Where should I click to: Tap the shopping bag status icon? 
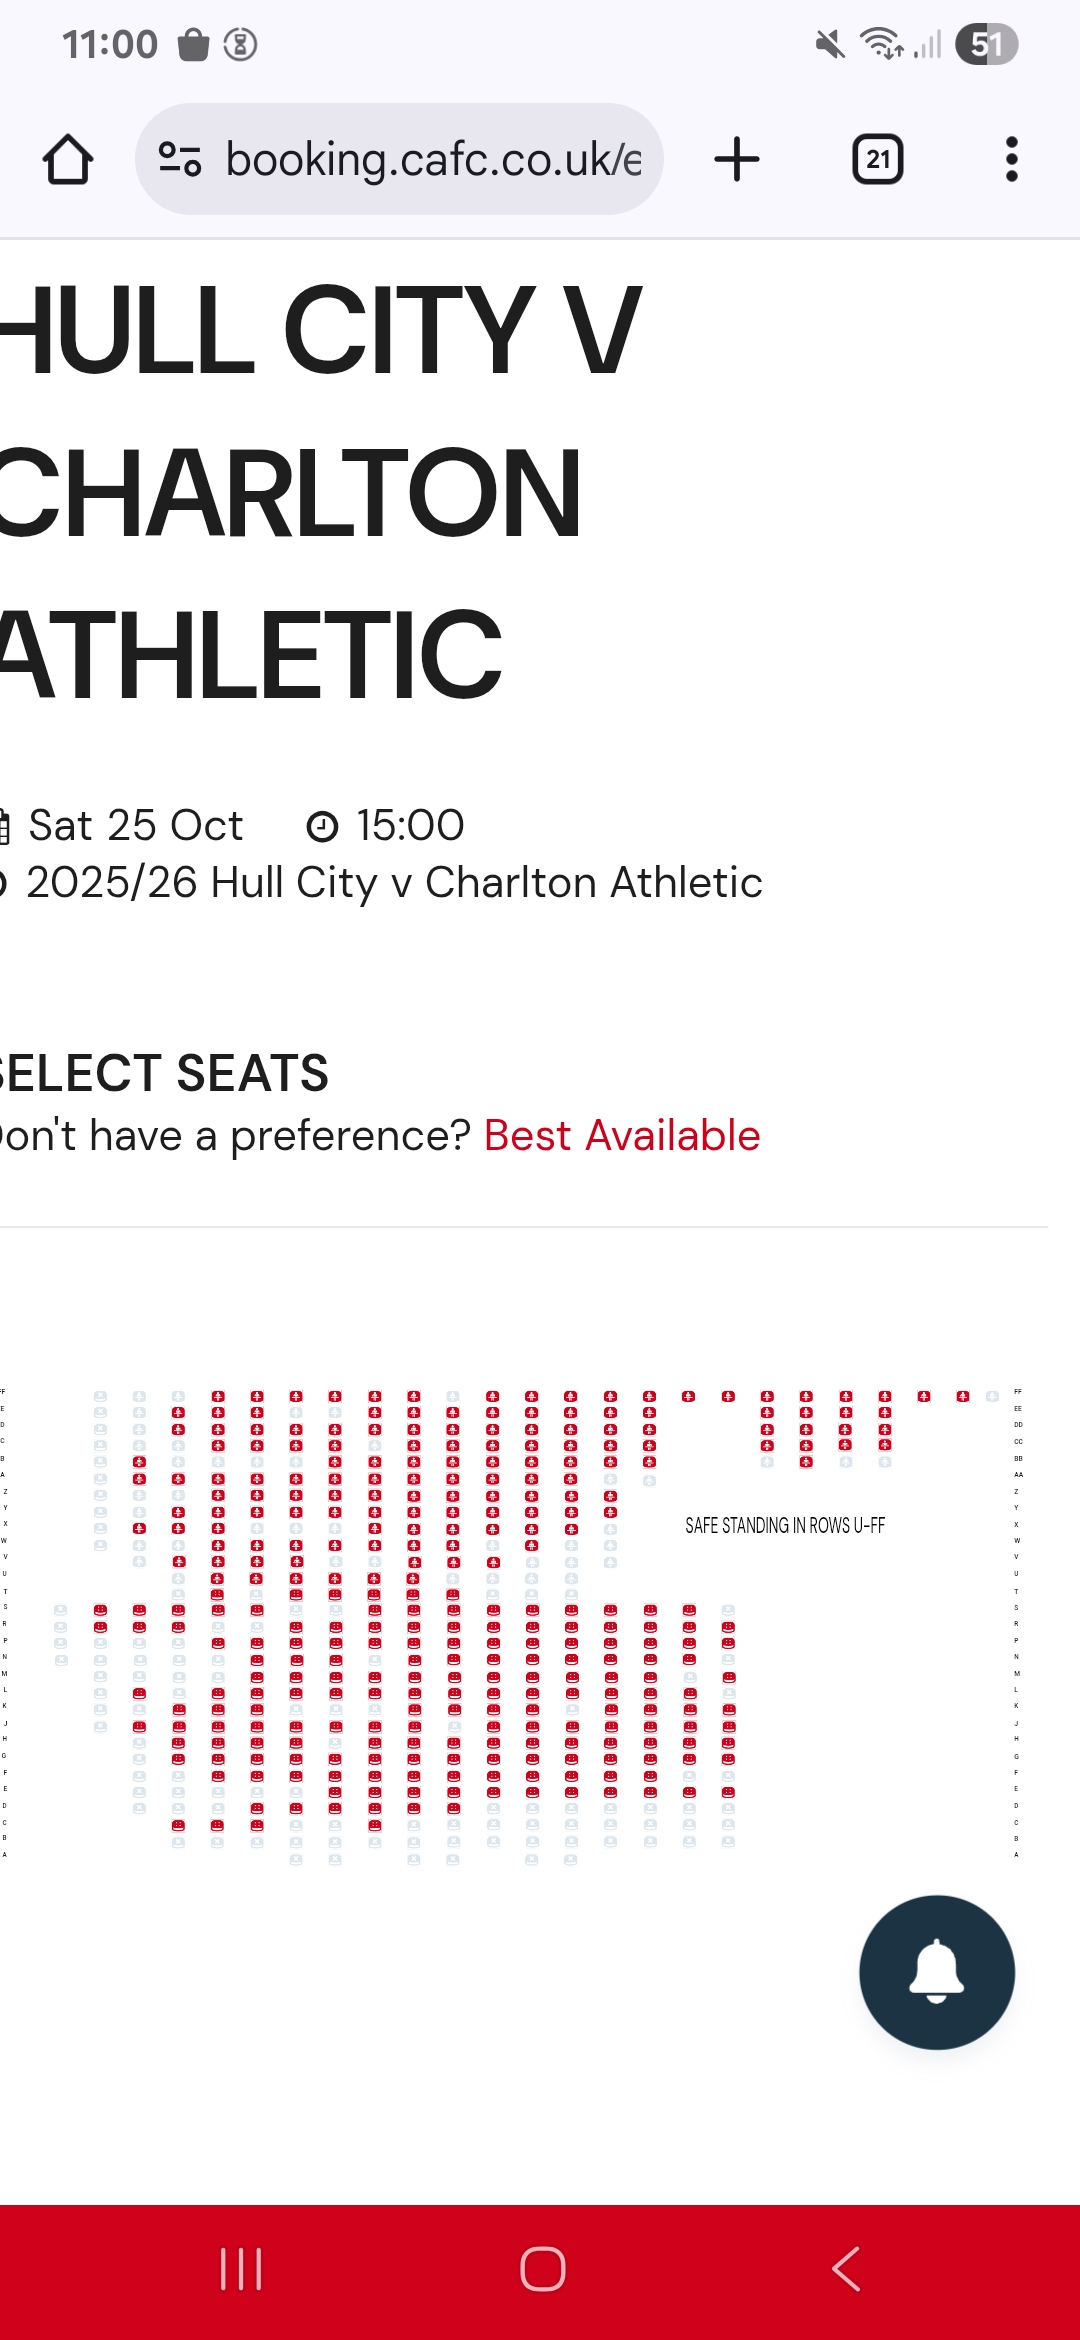coord(193,44)
